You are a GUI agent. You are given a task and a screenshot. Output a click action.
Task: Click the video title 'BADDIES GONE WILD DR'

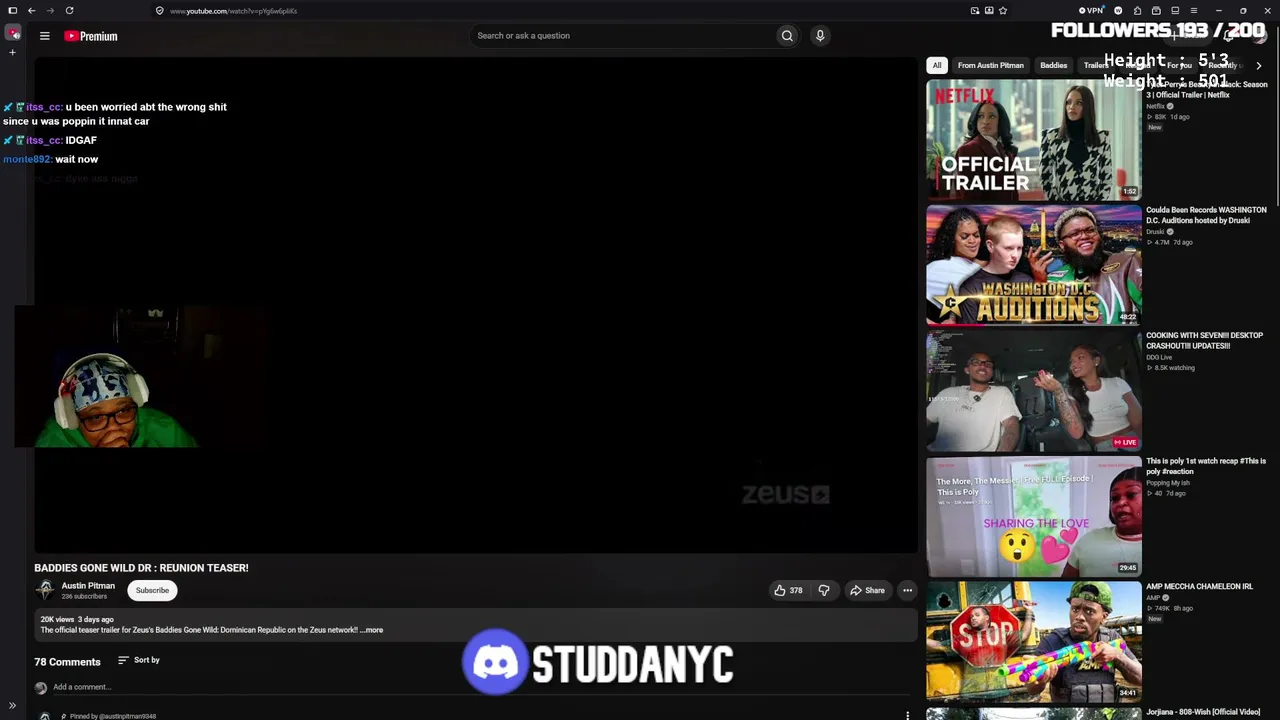[x=141, y=568]
